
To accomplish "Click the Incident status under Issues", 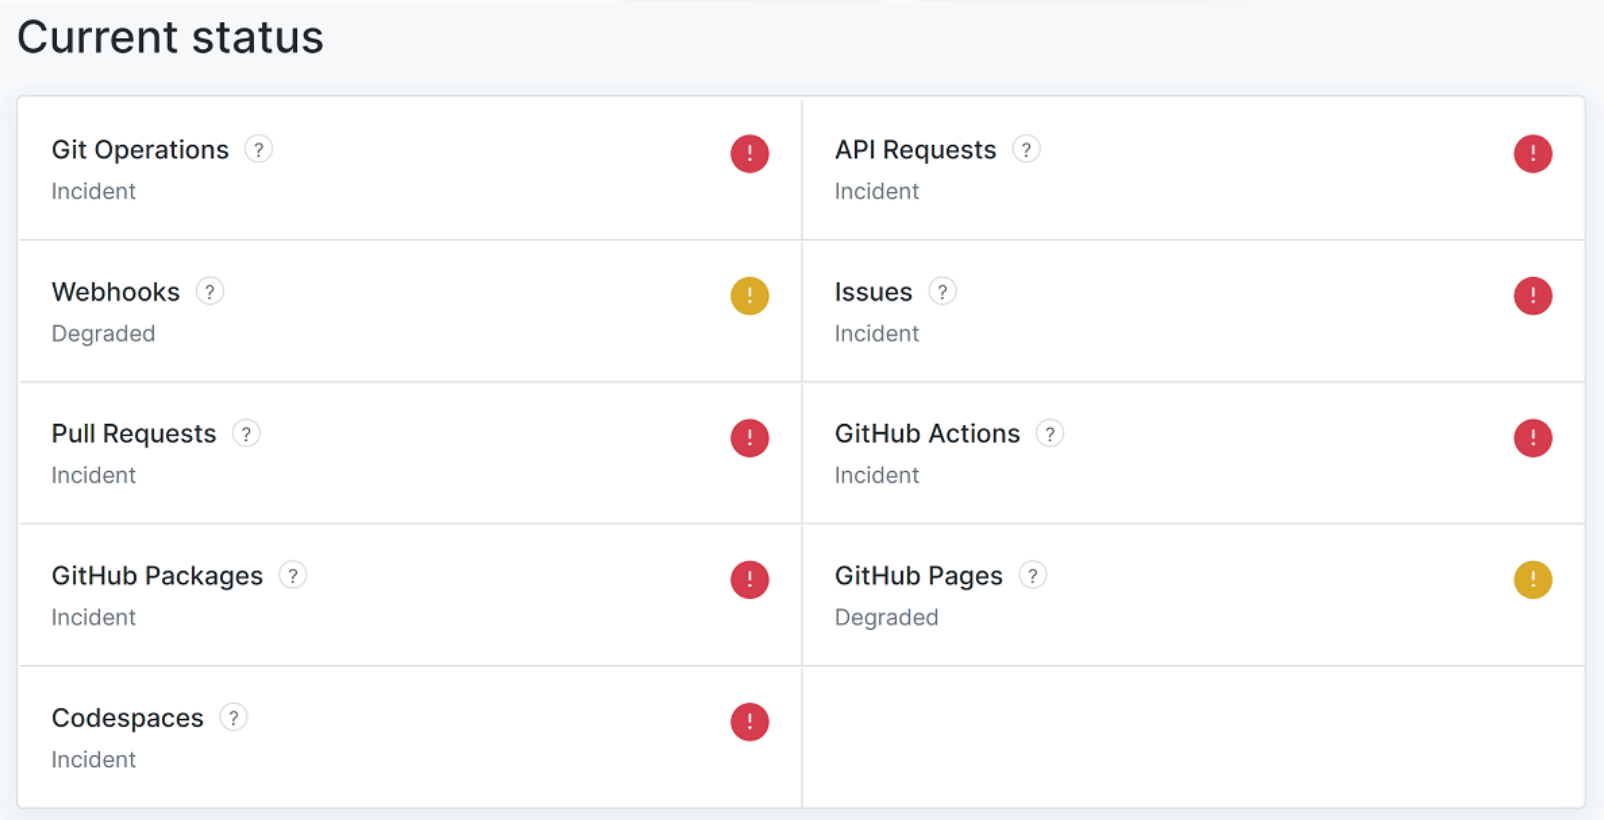I will tap(876, 333).
